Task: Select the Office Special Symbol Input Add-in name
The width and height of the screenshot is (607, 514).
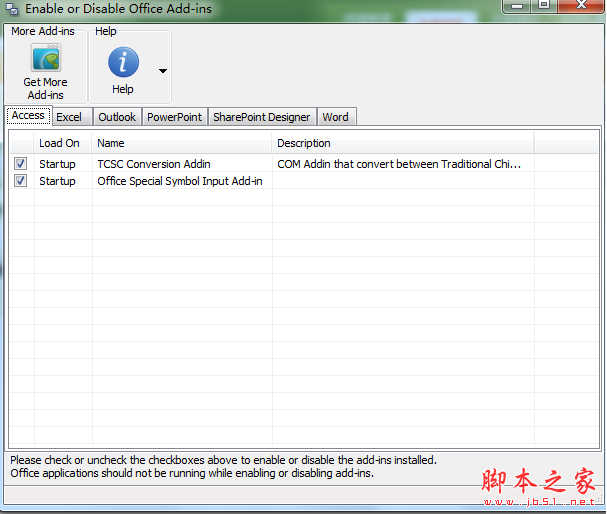Action: tap(180, 181)
